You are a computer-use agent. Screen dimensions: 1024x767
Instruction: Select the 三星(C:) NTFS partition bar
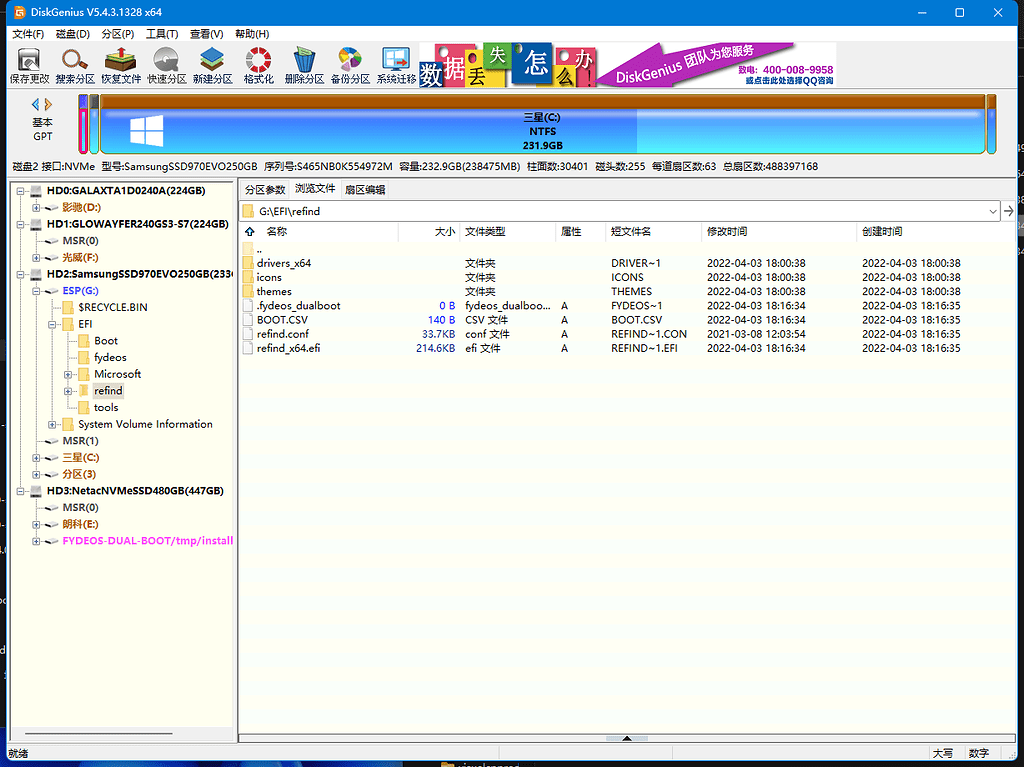(x=540, y=131)
